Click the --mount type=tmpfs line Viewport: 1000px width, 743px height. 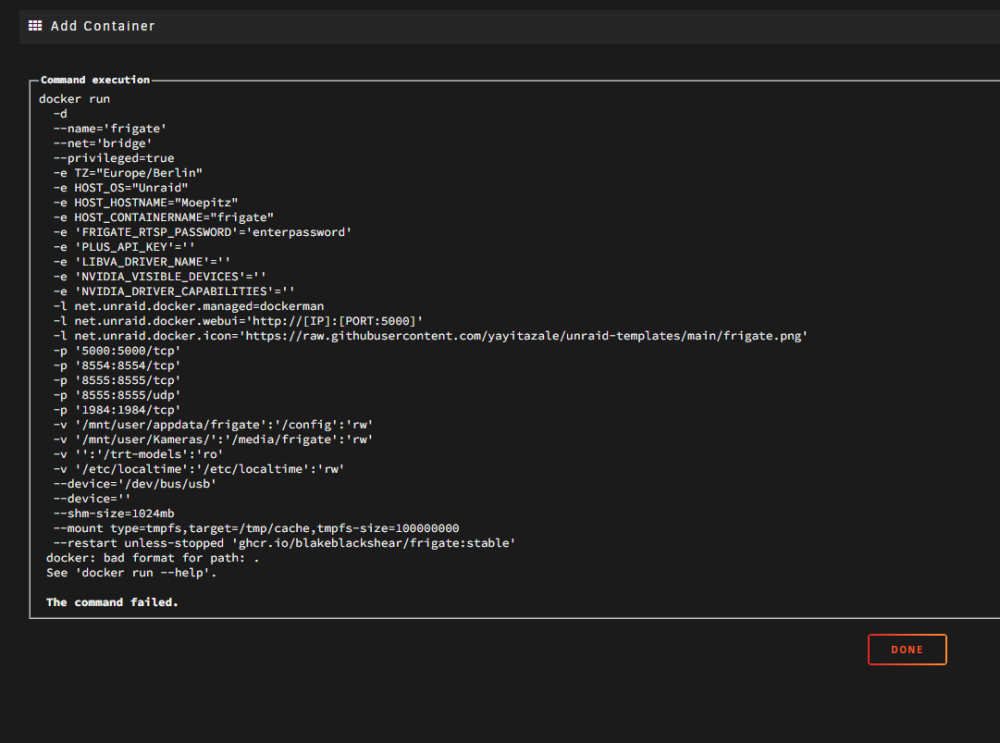tap(256, 528)
